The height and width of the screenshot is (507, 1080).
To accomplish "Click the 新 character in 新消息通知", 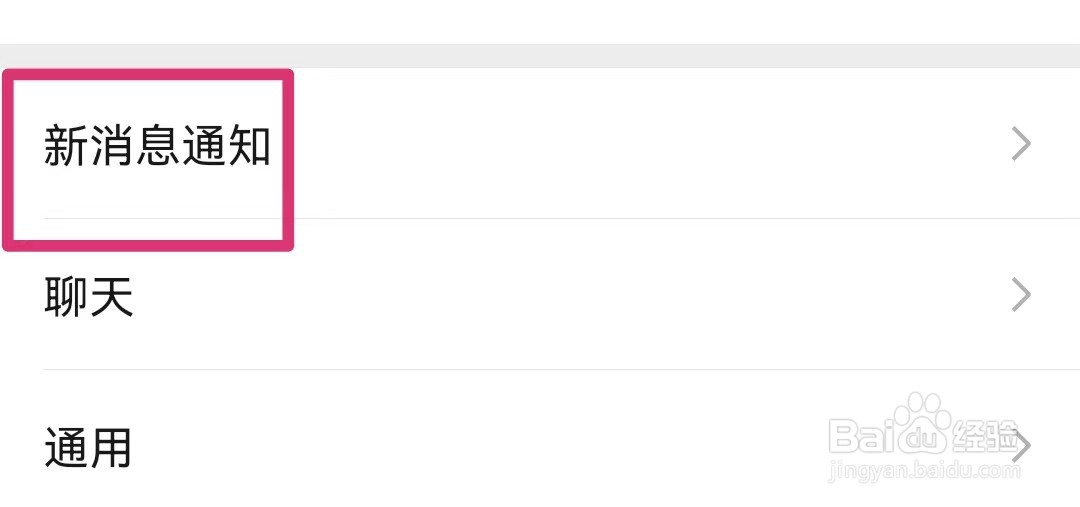I will 66,145.
